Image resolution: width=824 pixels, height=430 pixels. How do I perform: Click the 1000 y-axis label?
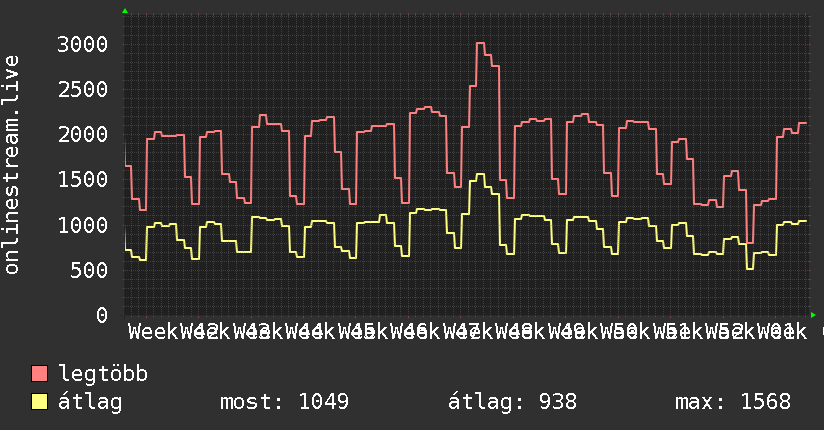83,225
